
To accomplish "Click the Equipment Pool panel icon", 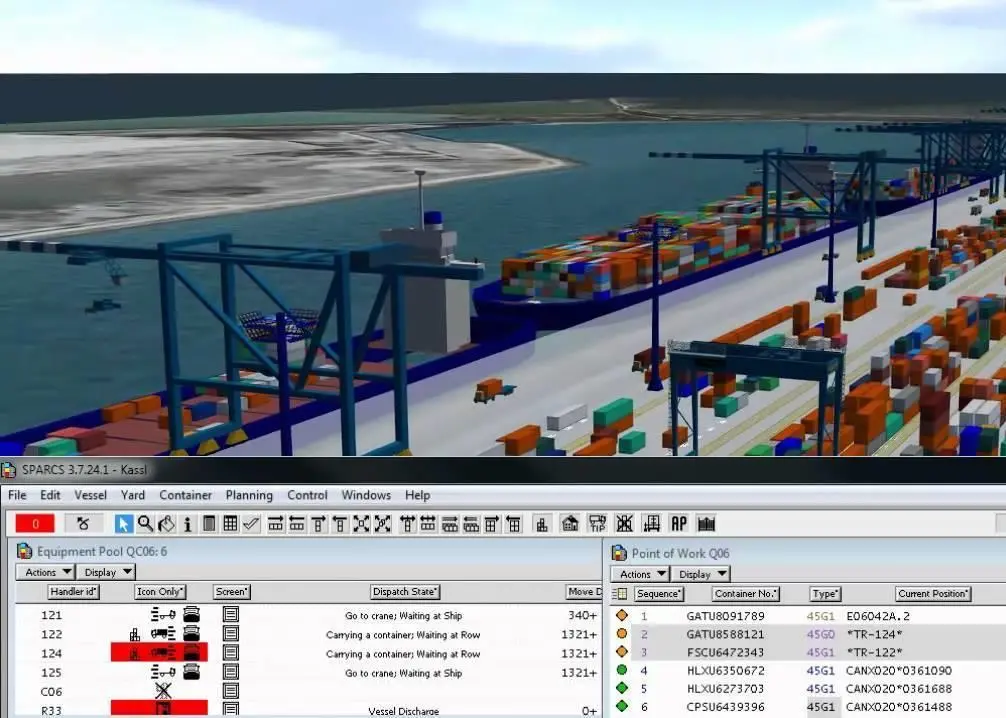I will (24, 551).
